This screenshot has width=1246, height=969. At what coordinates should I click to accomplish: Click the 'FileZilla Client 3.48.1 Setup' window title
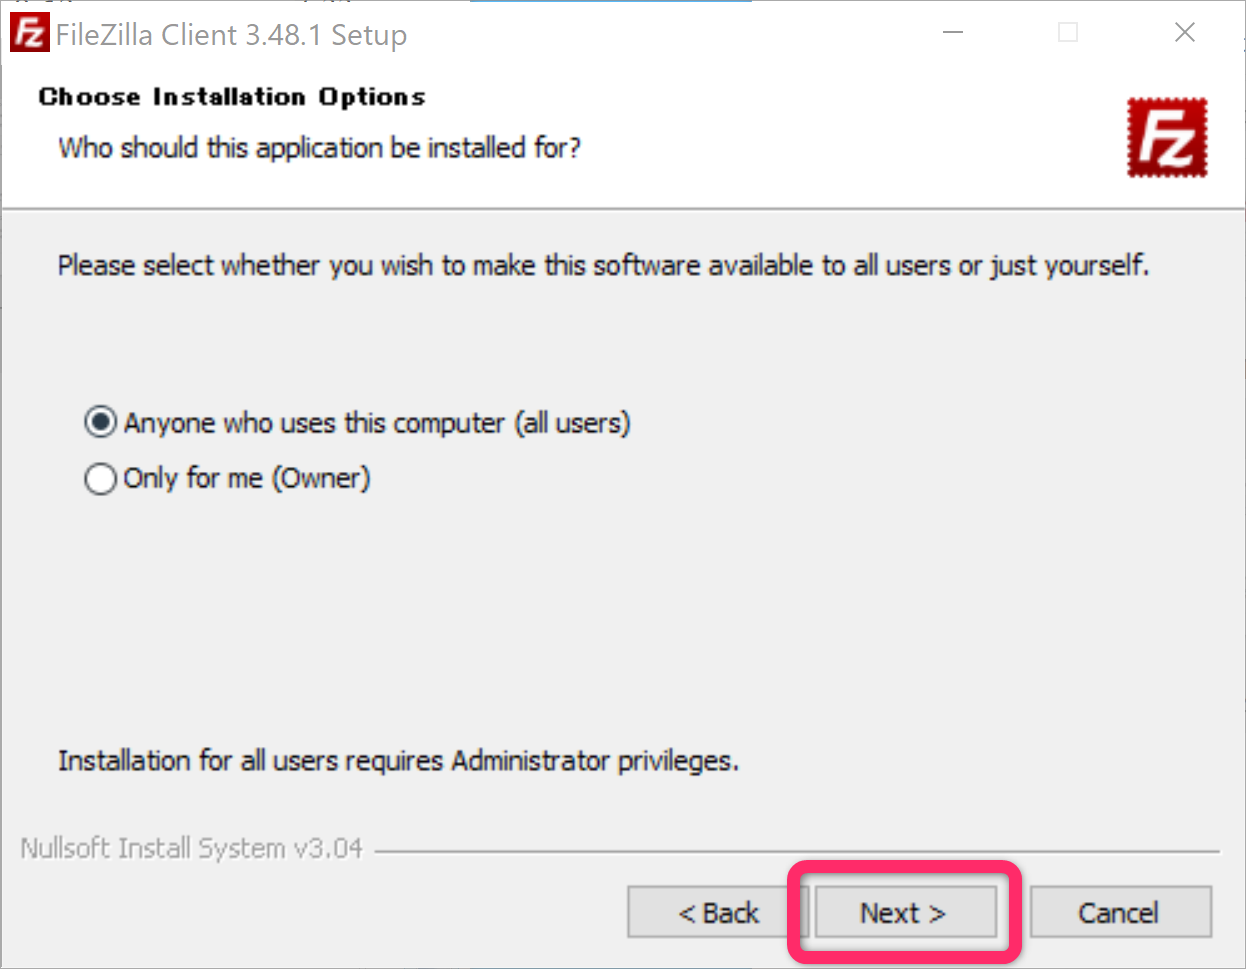coord(231,35)
